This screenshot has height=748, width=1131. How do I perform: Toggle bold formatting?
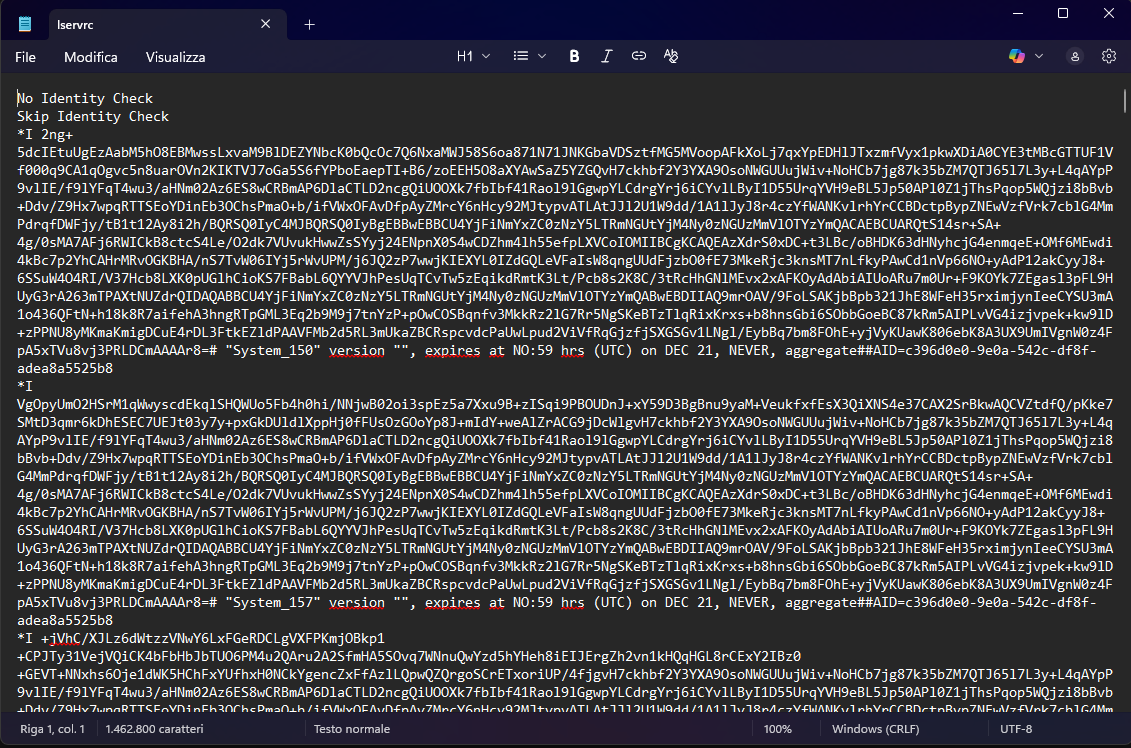[574, 56]
